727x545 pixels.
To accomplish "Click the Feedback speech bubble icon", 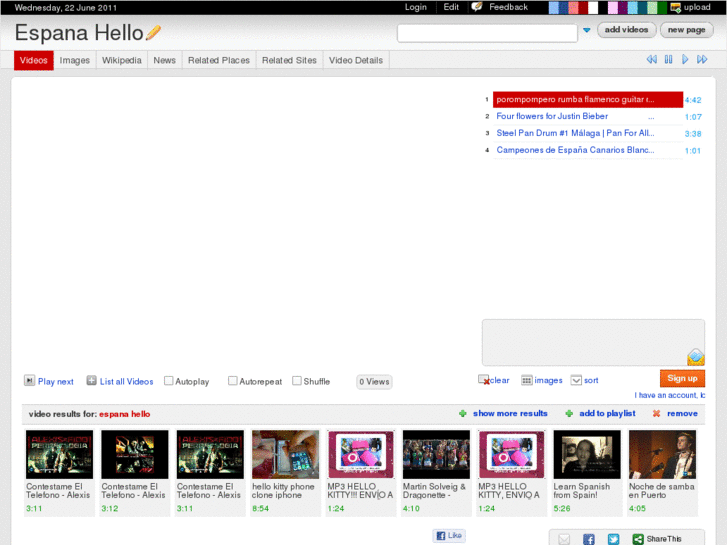I will pos(477,7).
